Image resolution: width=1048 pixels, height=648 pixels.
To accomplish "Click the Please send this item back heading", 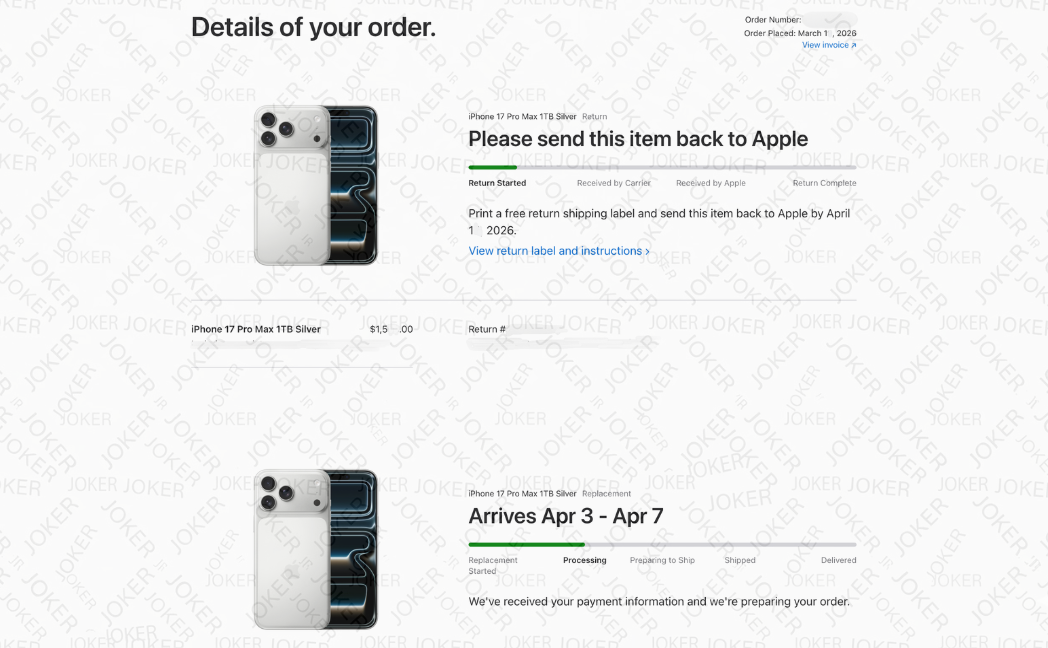I will tap(638, 139).
